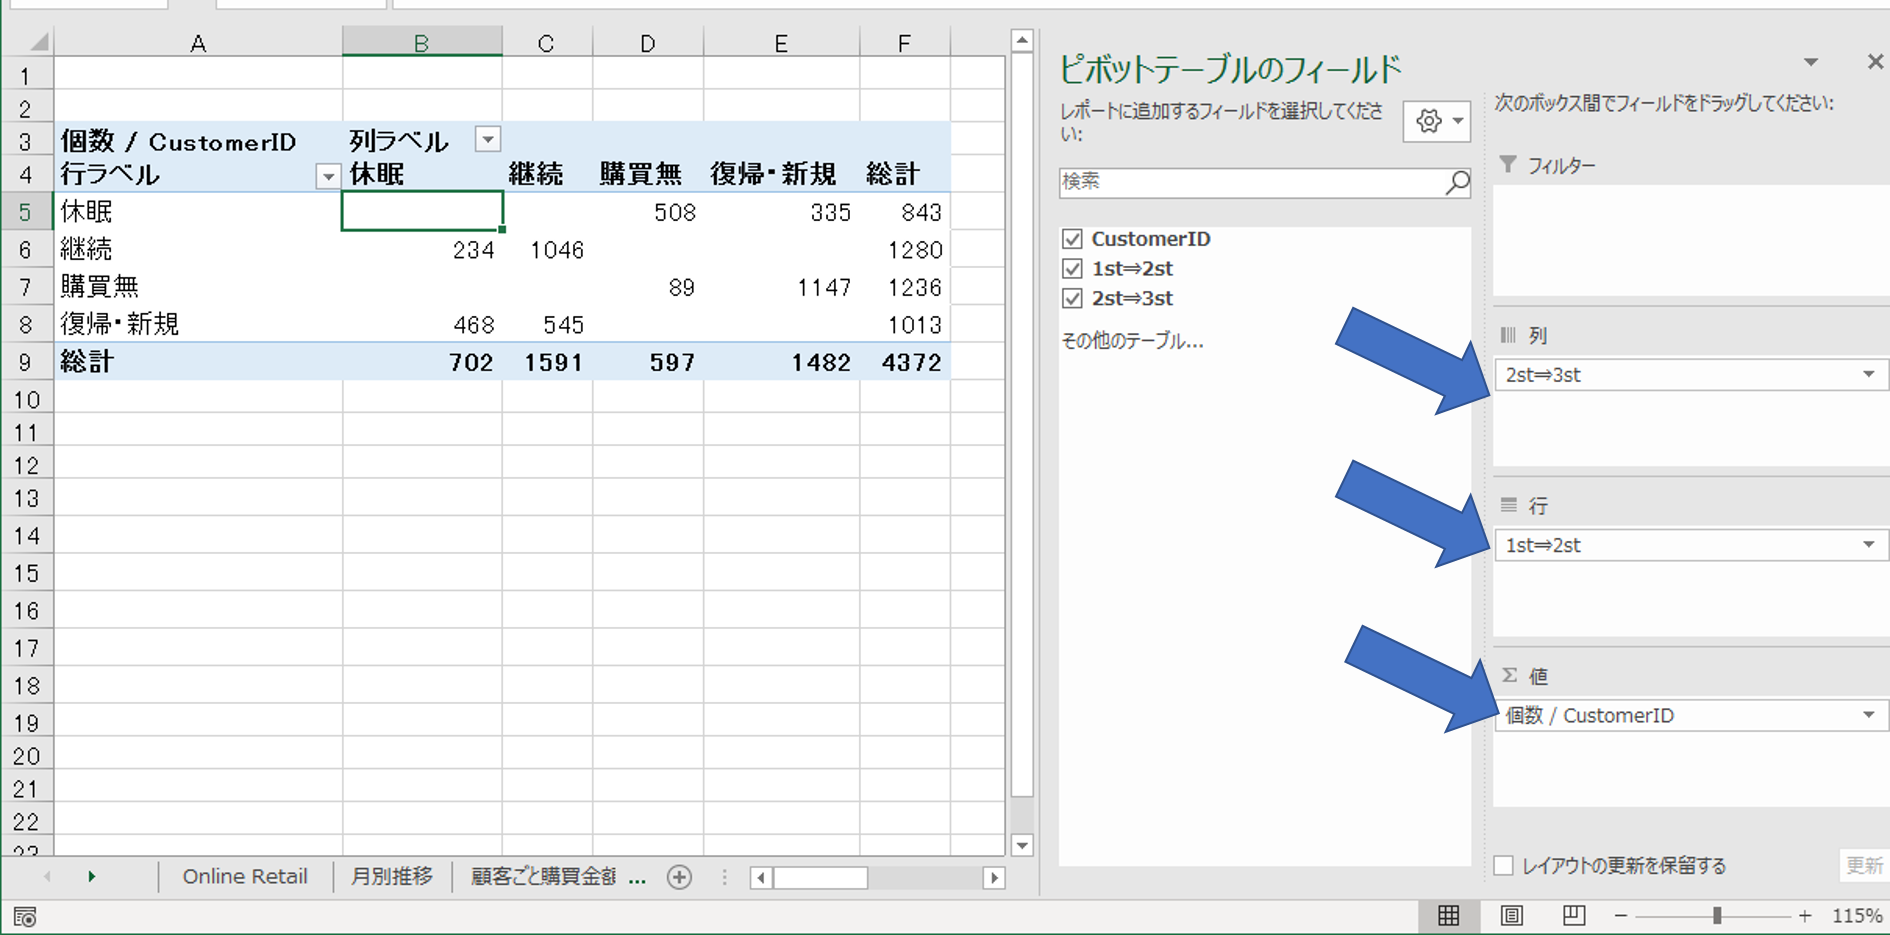Close the PivotTable Fields pane
The height and width of the screenshot is (935, 1890).
[x=1875, y=62]
